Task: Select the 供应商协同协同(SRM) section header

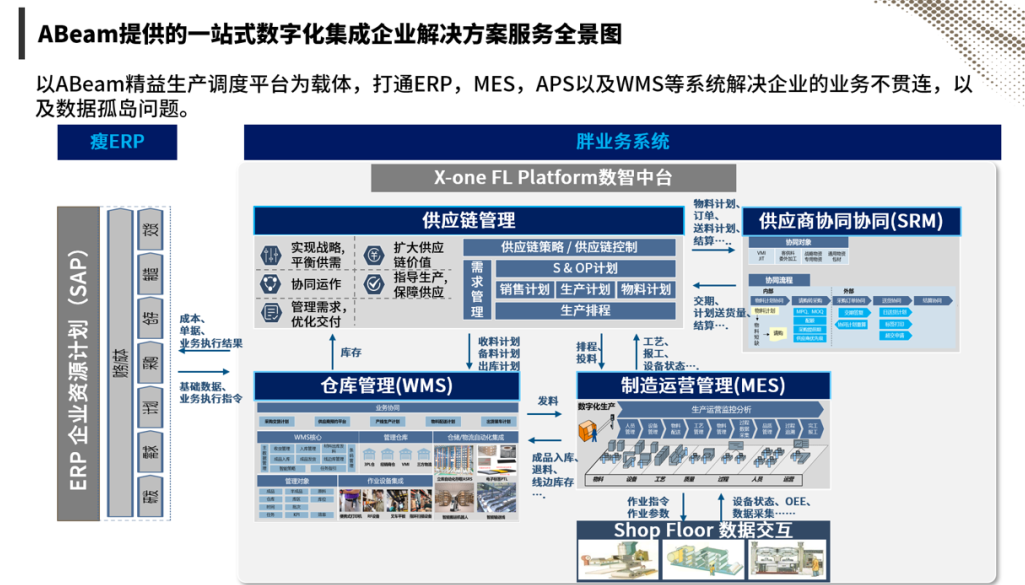Action: (851, 221)
